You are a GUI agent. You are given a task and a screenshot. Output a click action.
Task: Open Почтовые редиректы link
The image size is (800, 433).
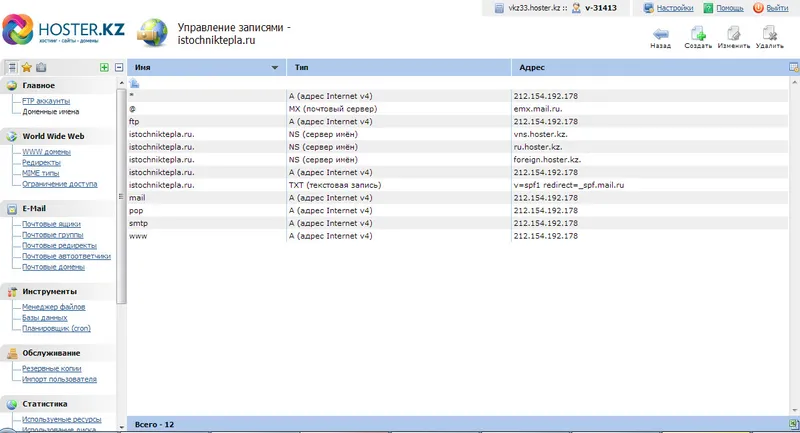[59, 245]
